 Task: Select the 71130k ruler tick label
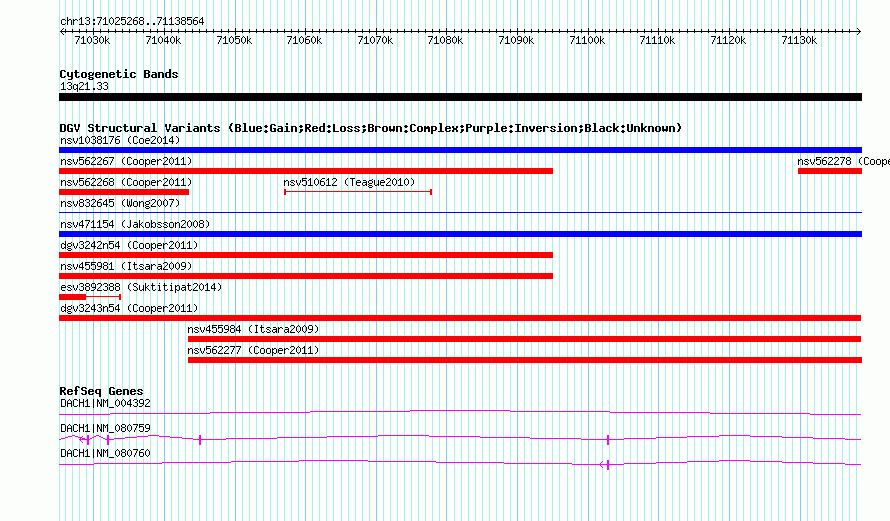pyautogui.click(x=799, y=40)
